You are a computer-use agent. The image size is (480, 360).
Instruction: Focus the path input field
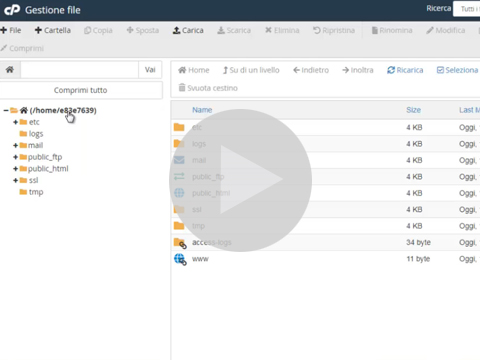(79, 70)
